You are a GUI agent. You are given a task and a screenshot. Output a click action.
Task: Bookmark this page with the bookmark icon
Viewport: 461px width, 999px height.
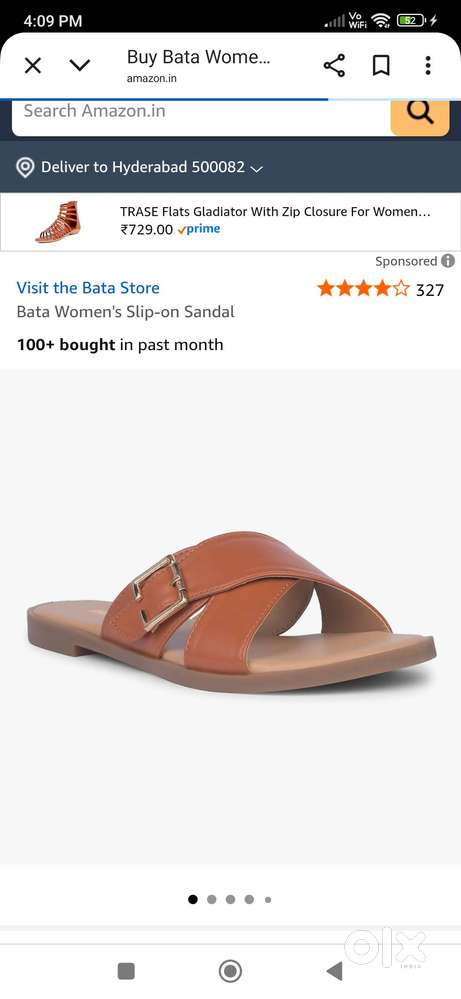click(381, 65)
